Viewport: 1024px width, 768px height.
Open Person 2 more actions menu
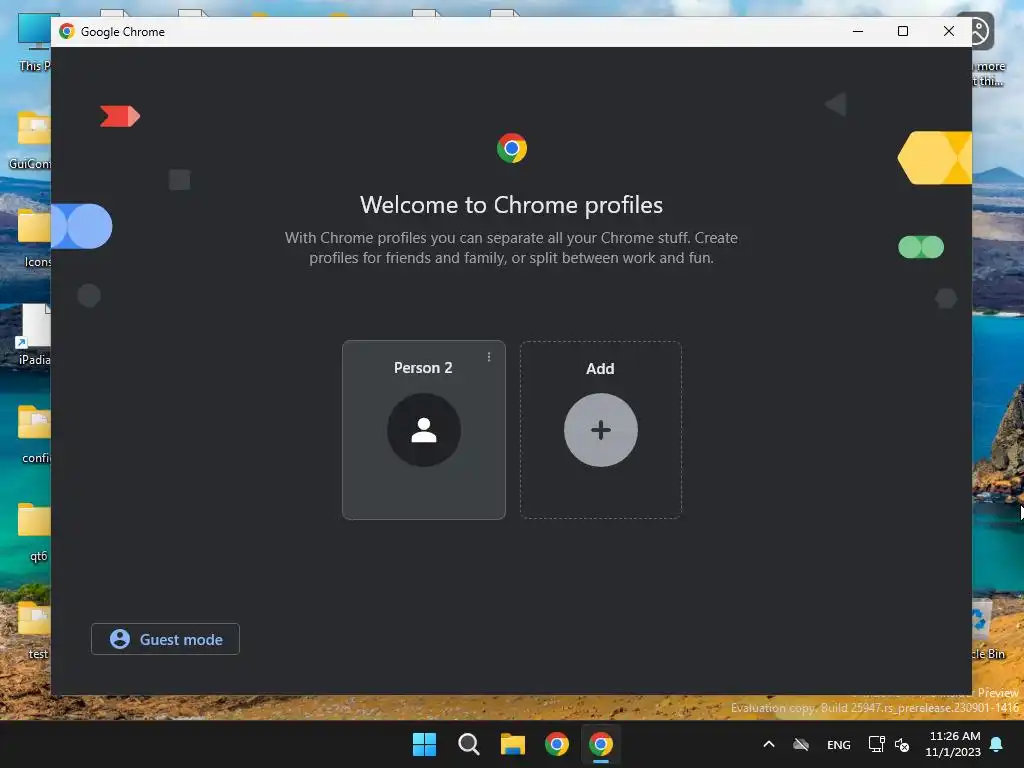tap(488, 357)
